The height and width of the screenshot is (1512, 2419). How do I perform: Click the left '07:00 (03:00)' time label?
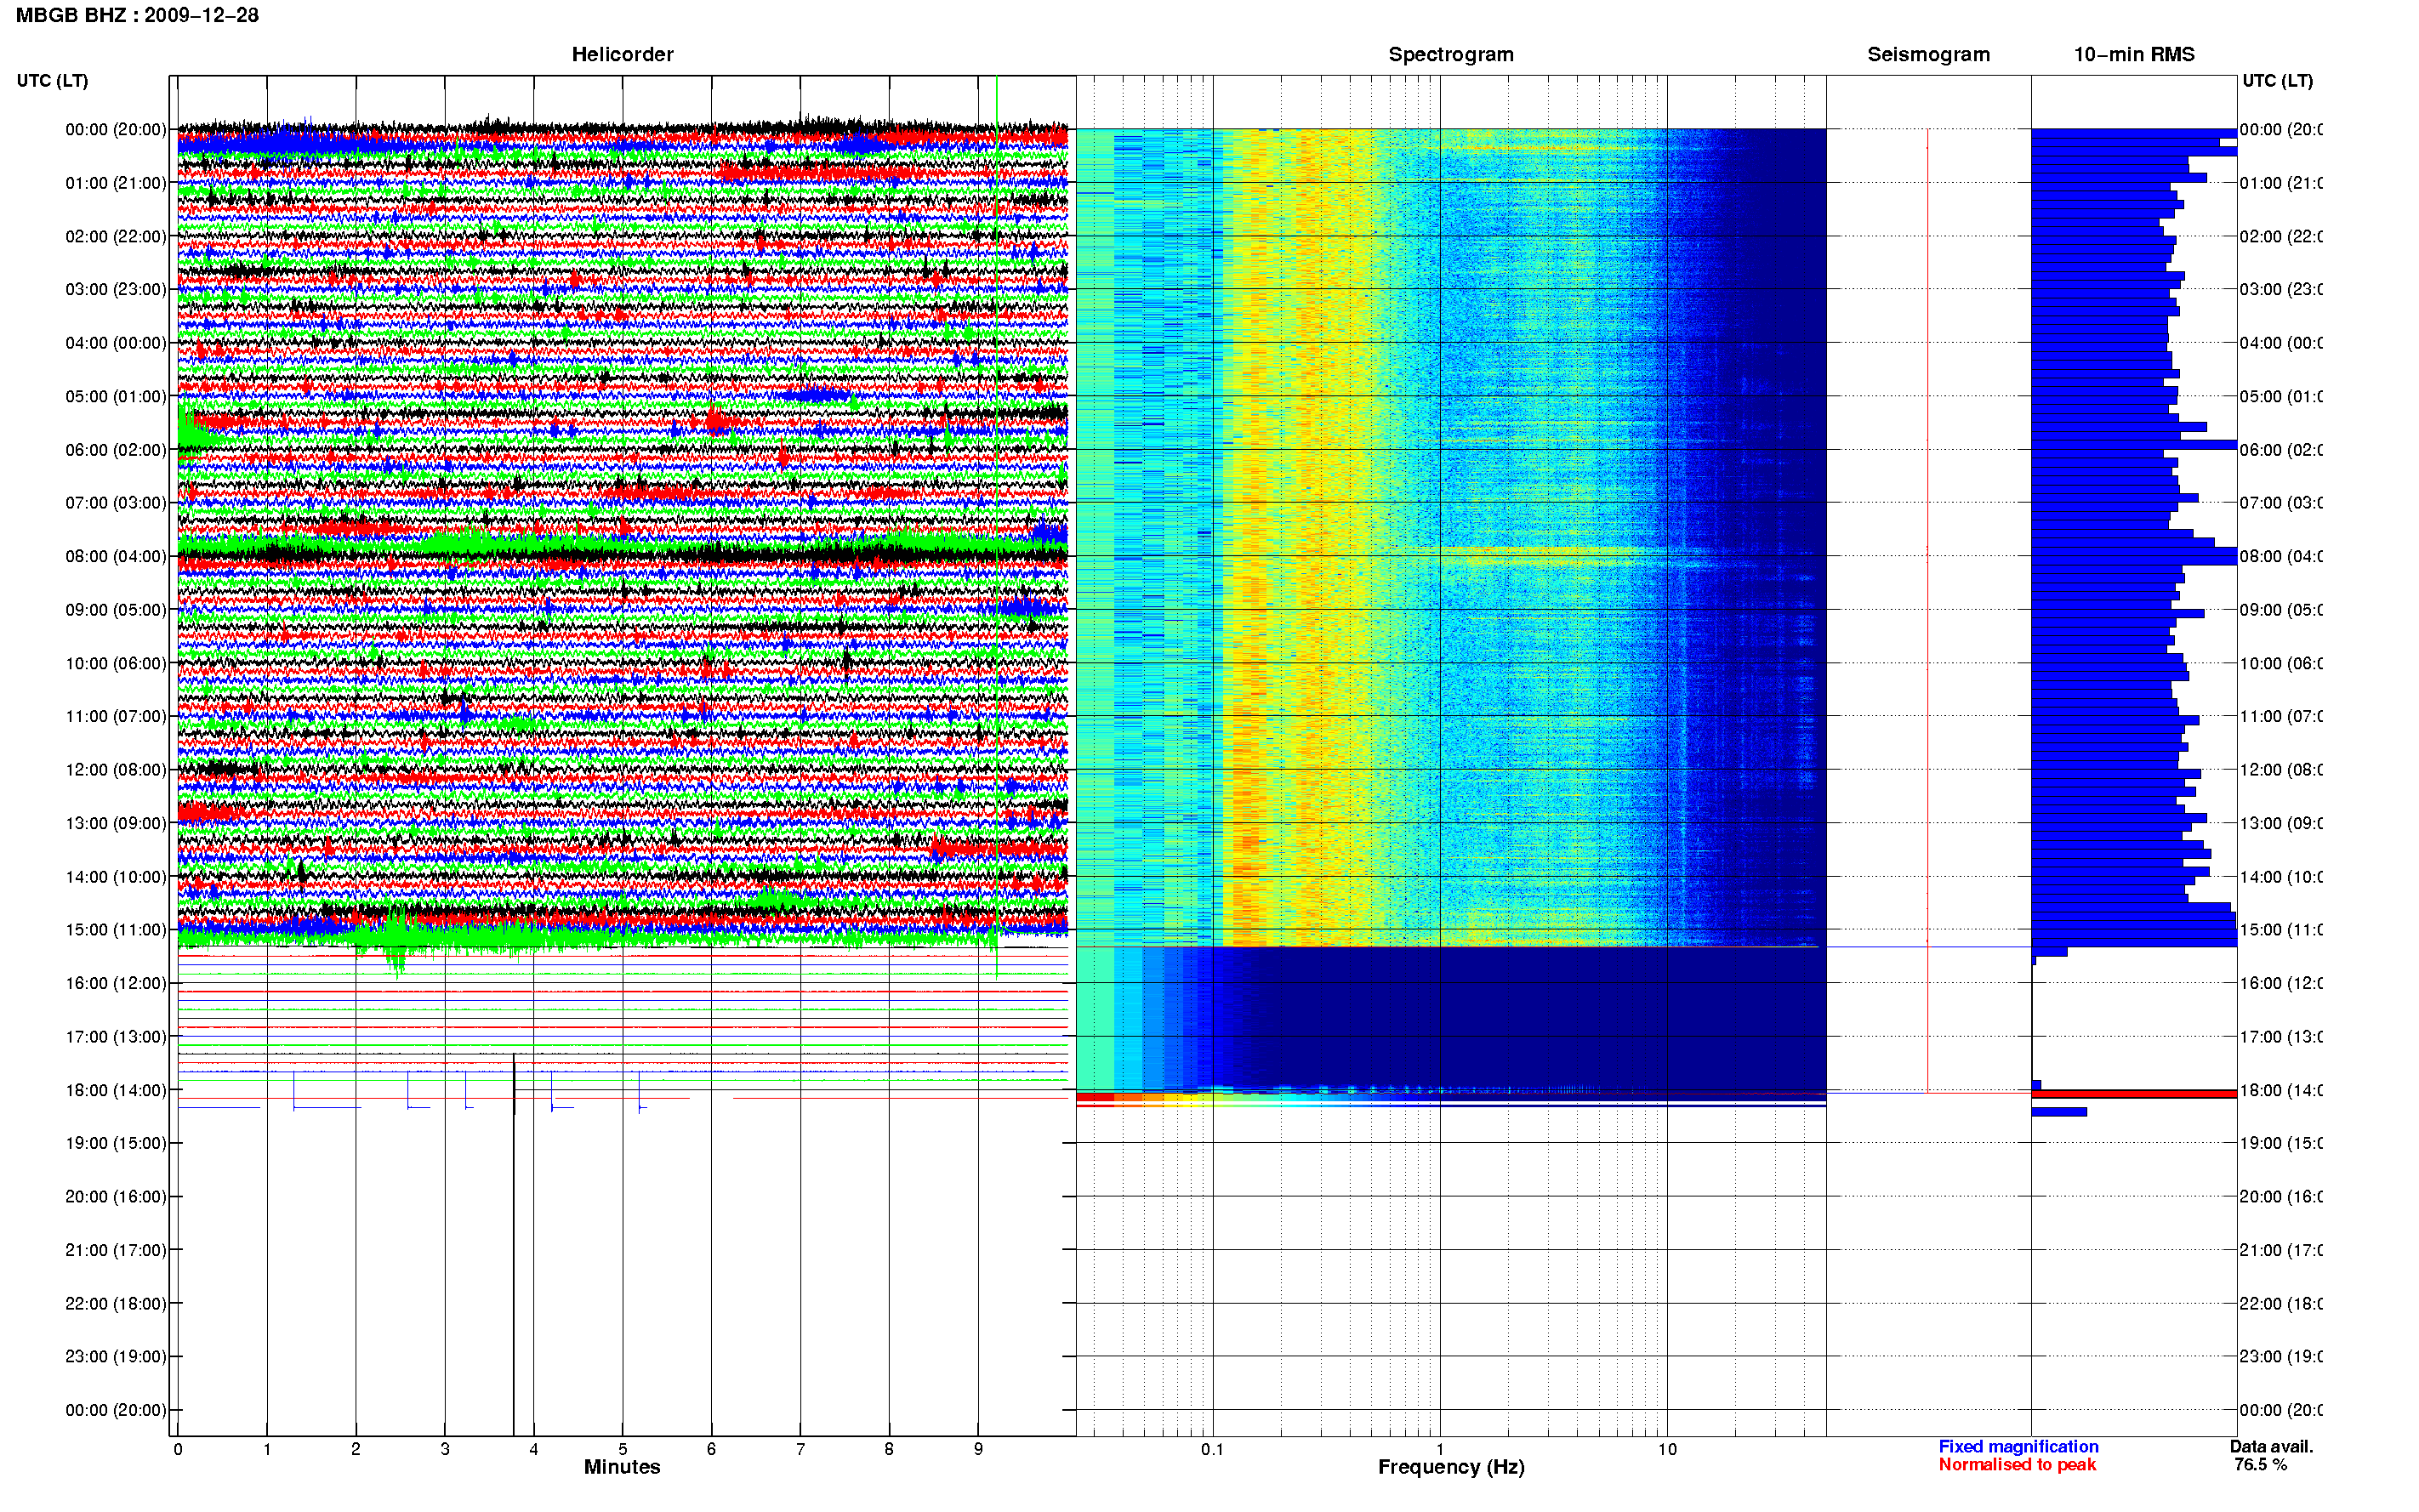[x=115, y=503]
